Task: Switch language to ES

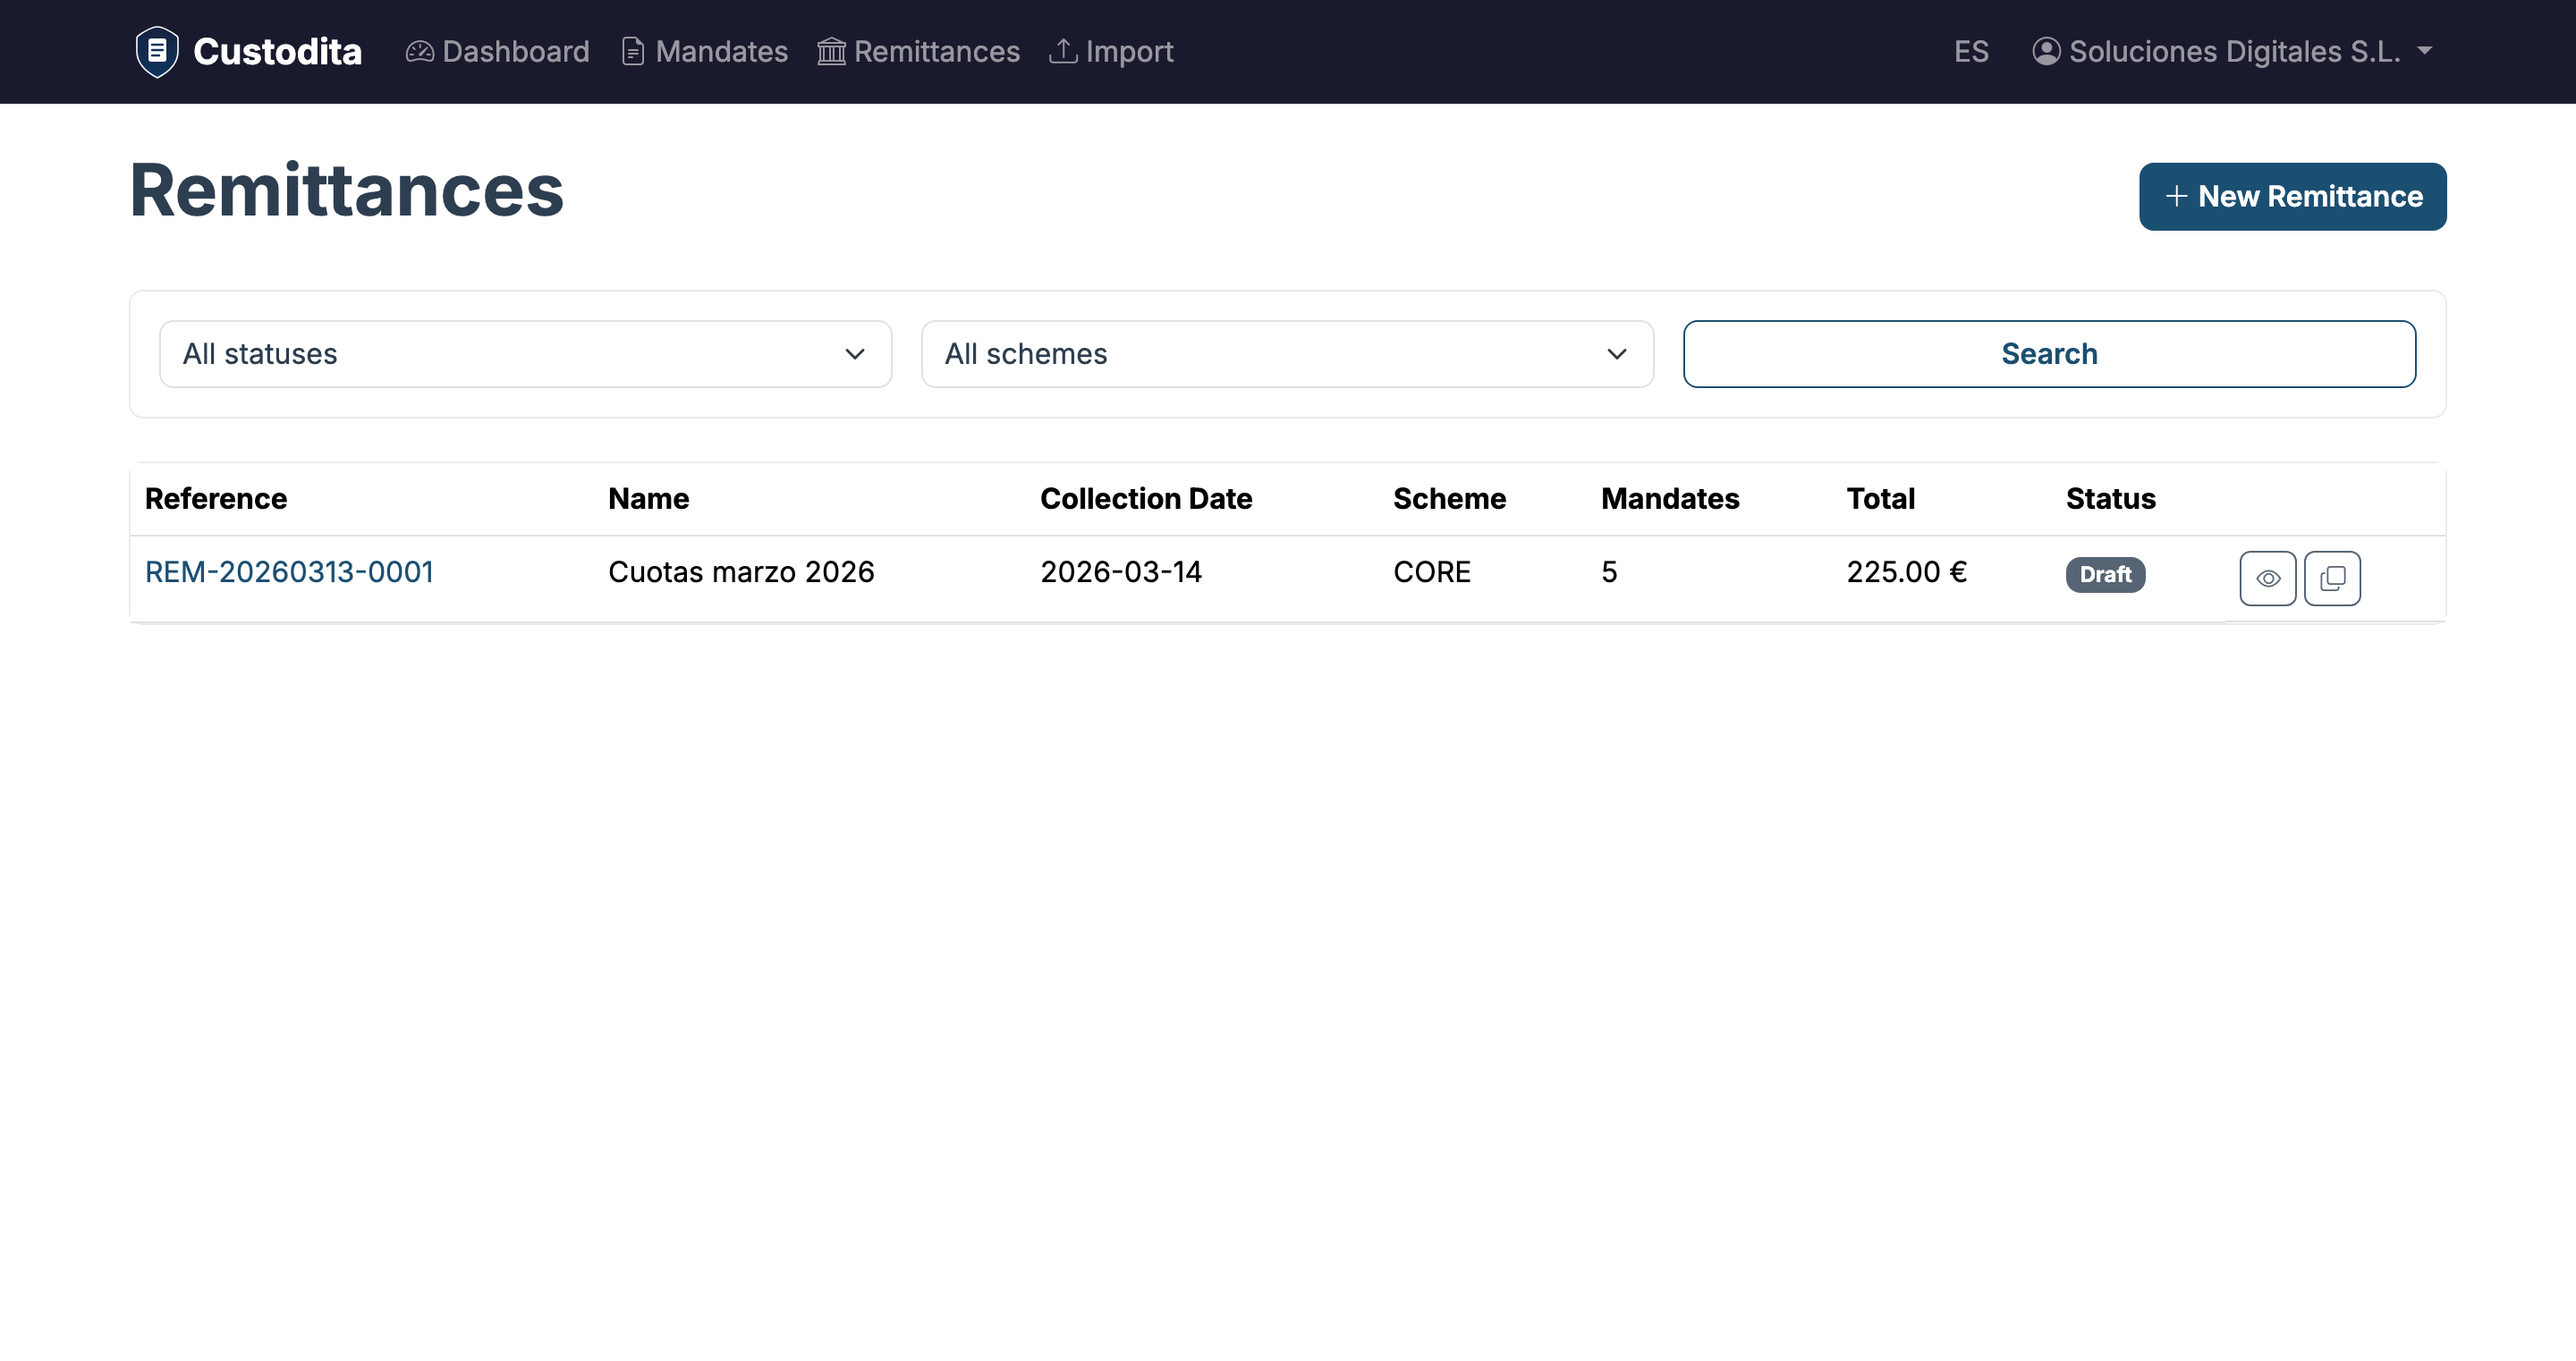Action: (1971, 51)
